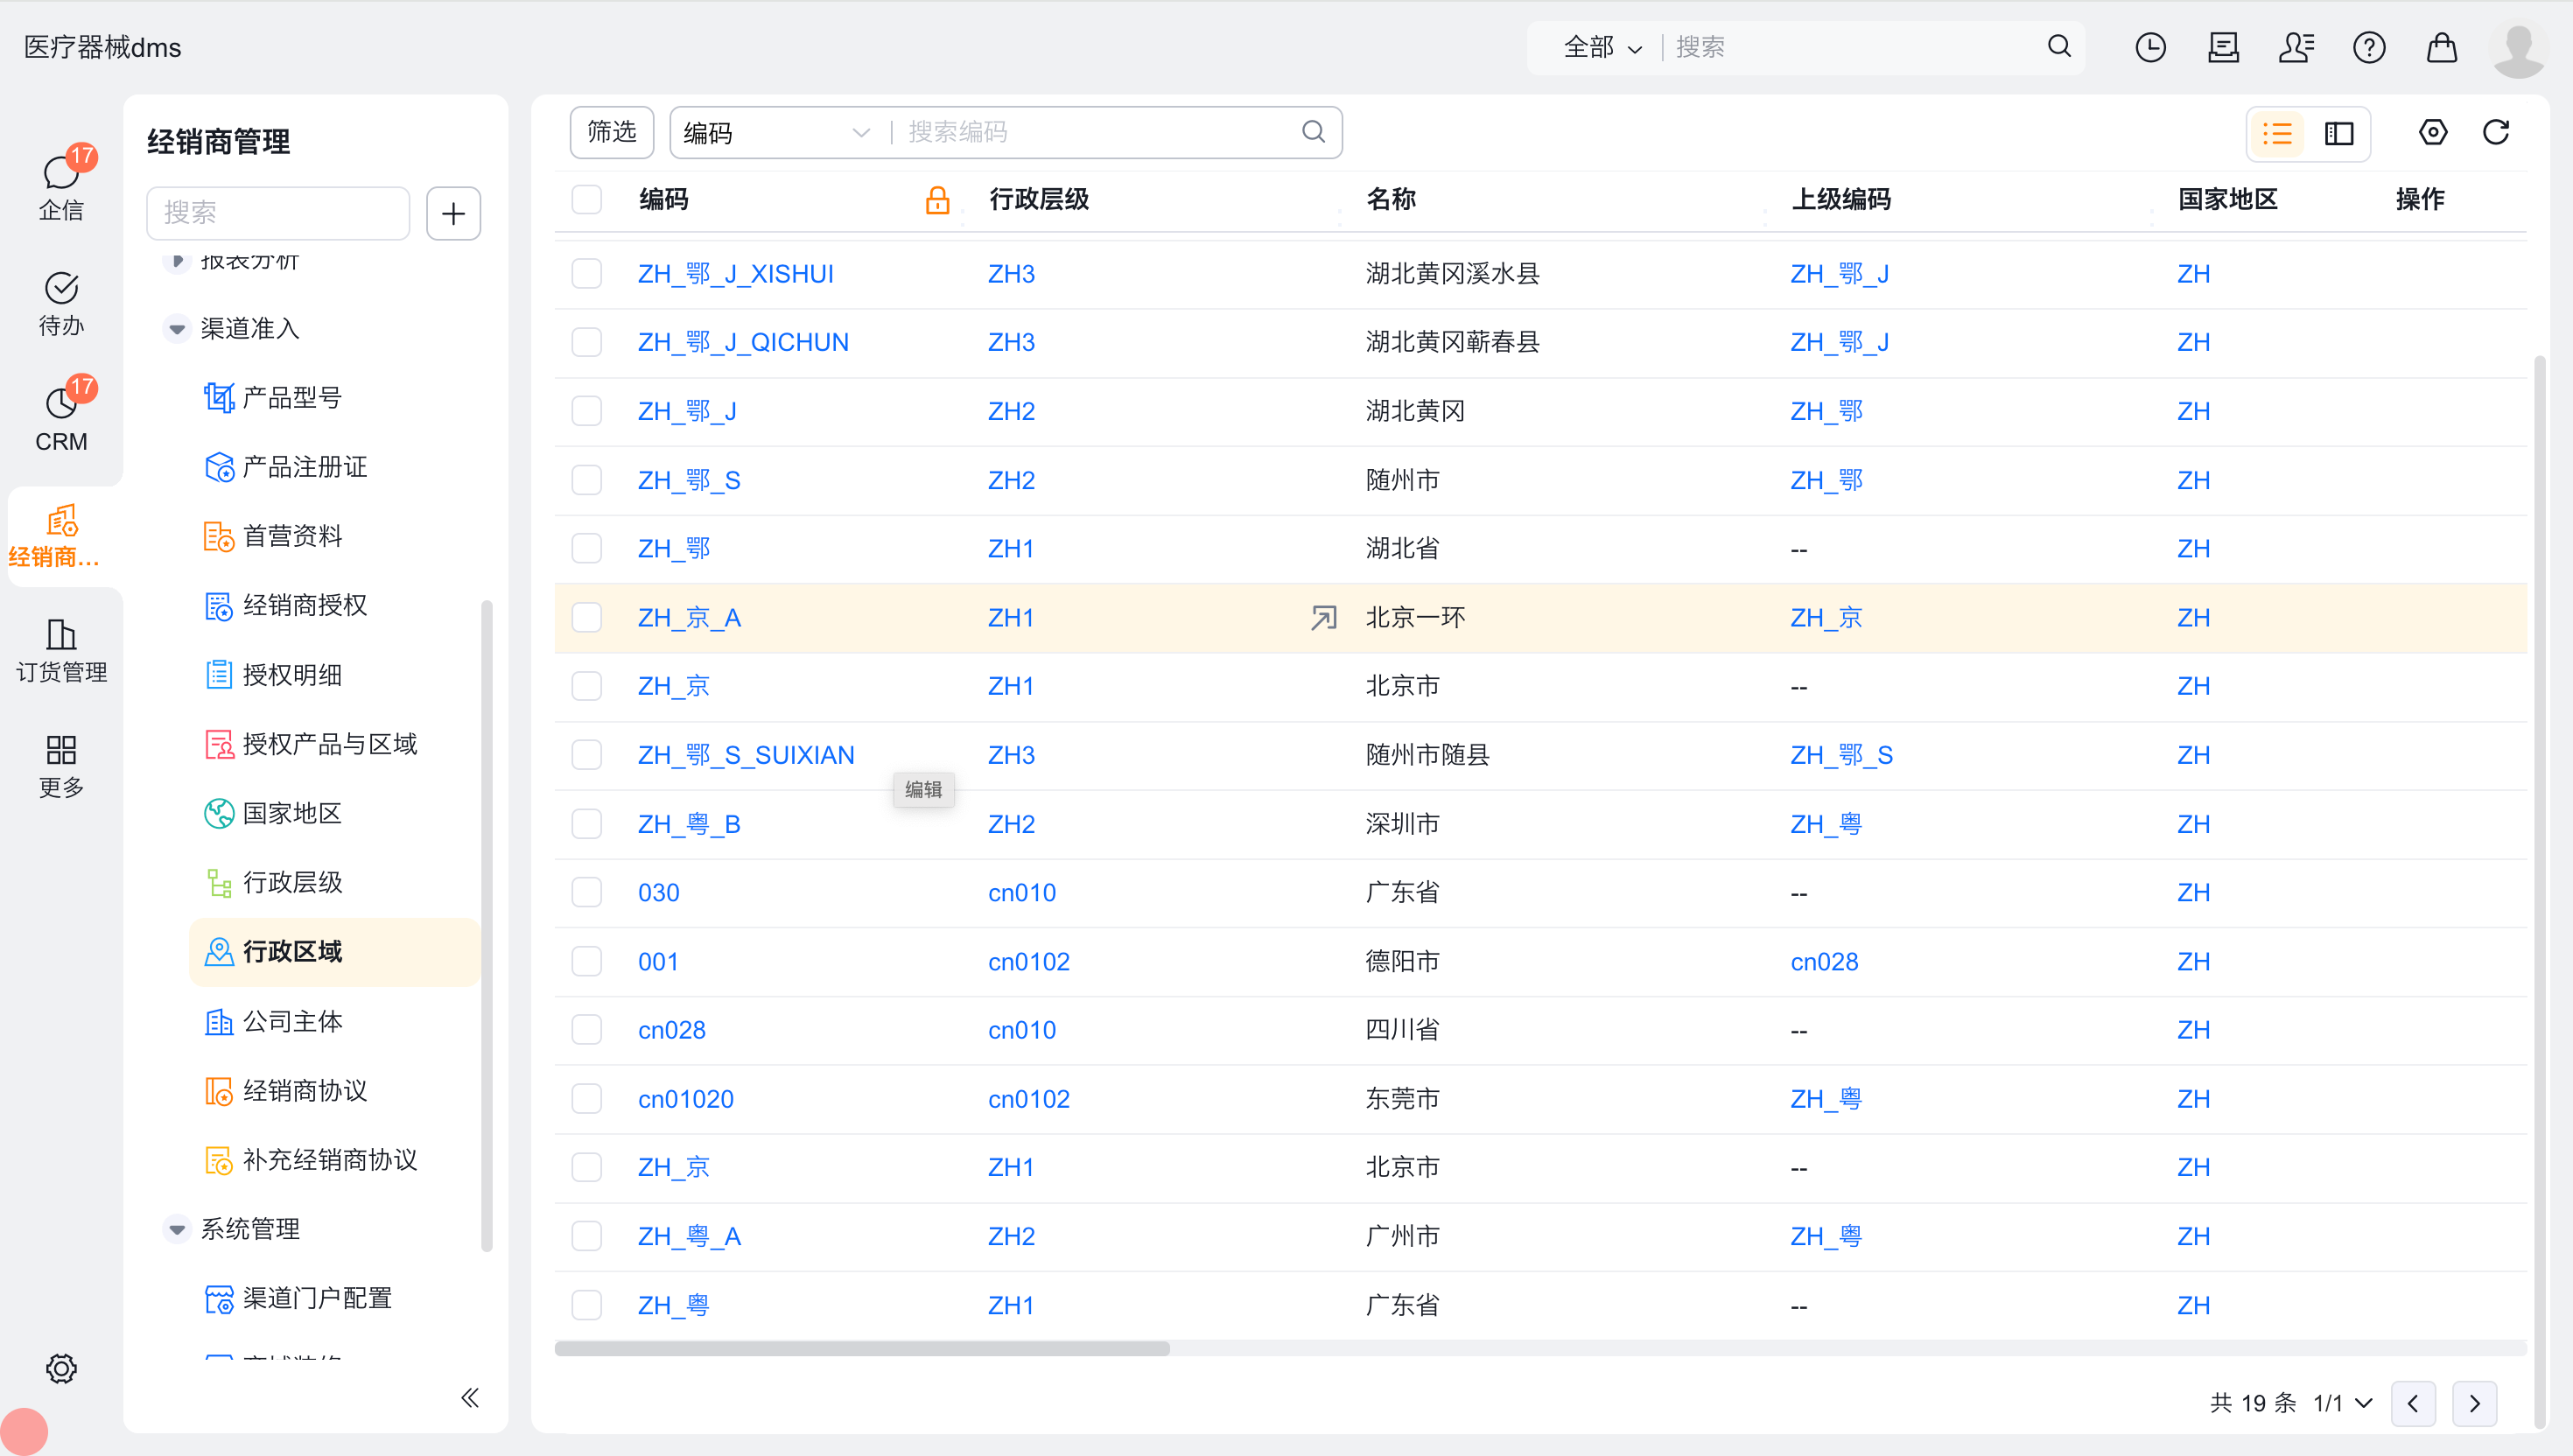The width and height of the screenshot is (2573, 1456).
Task: Click the global search magnifier icon
Action: tap(2059, 47)
